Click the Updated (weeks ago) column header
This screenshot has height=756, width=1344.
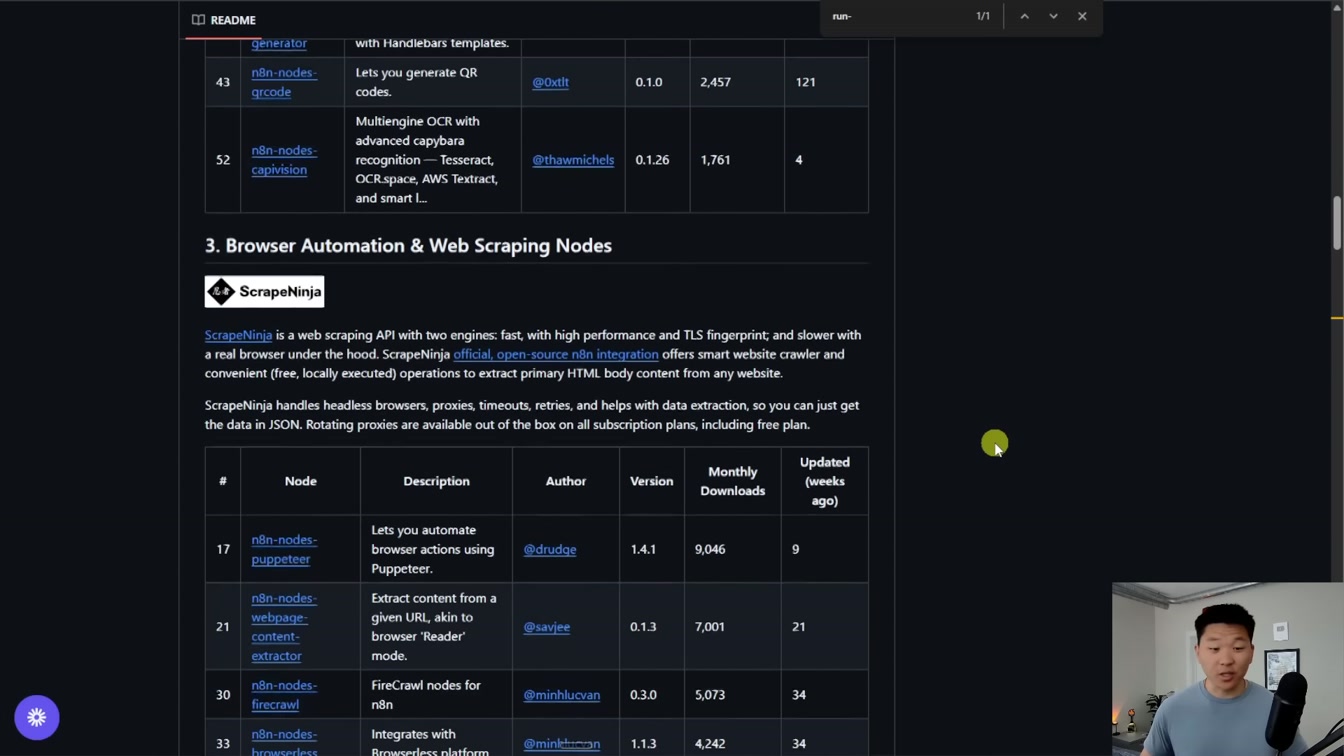824,481
